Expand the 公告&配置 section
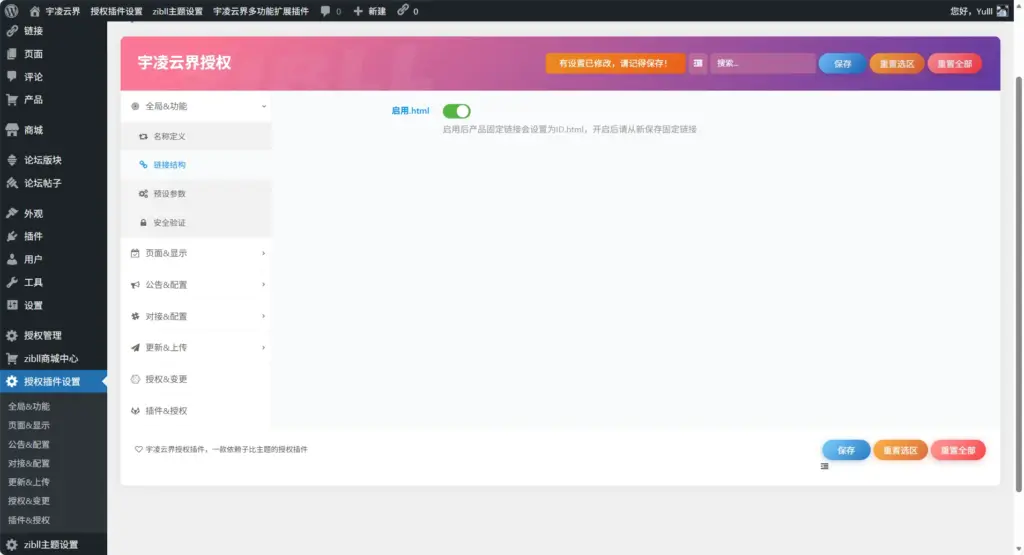Screen dimensions: 1024x555 [x=263, y=285]
